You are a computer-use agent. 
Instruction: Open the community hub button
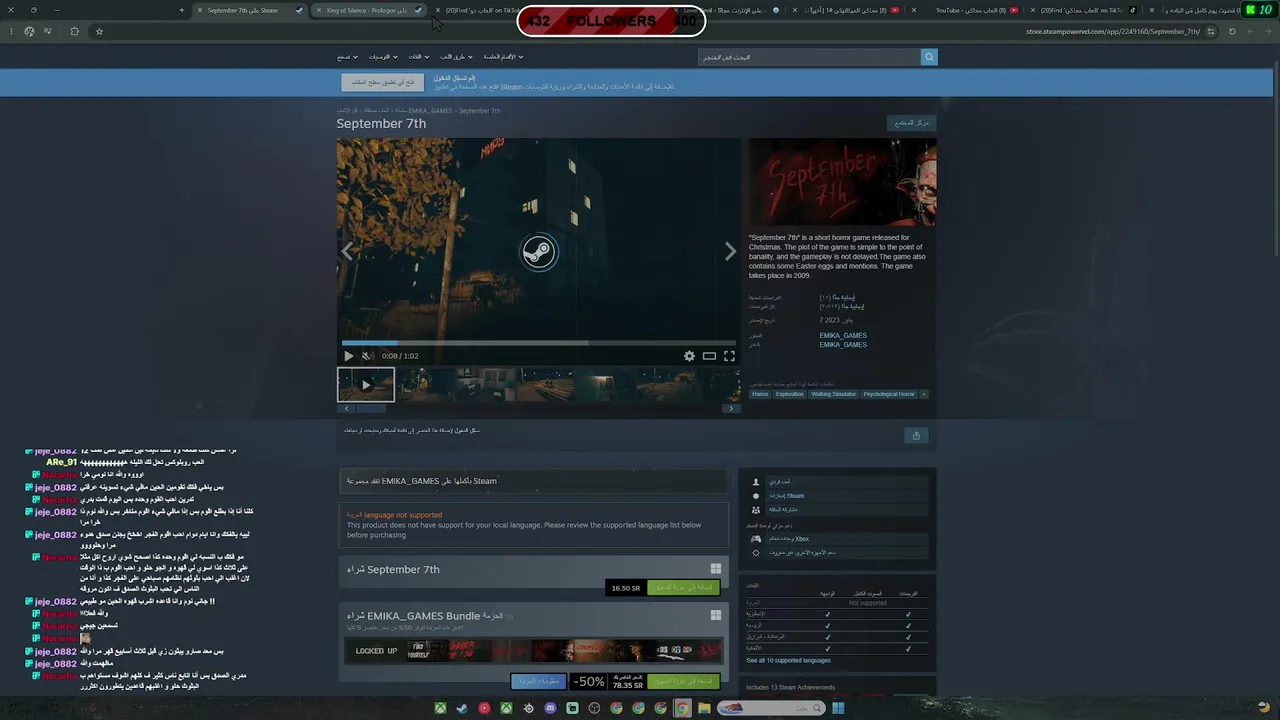point(911,123)
